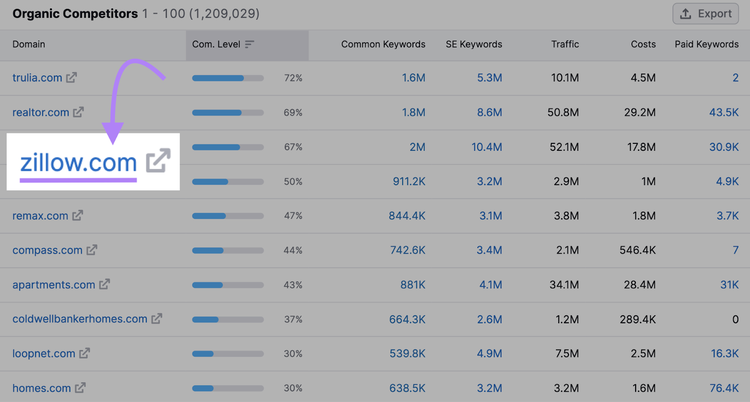The height and width of the screenshot is (402, 750).
Task: Click apartments.com costs value 28.4M
Action: coord(640,285)
